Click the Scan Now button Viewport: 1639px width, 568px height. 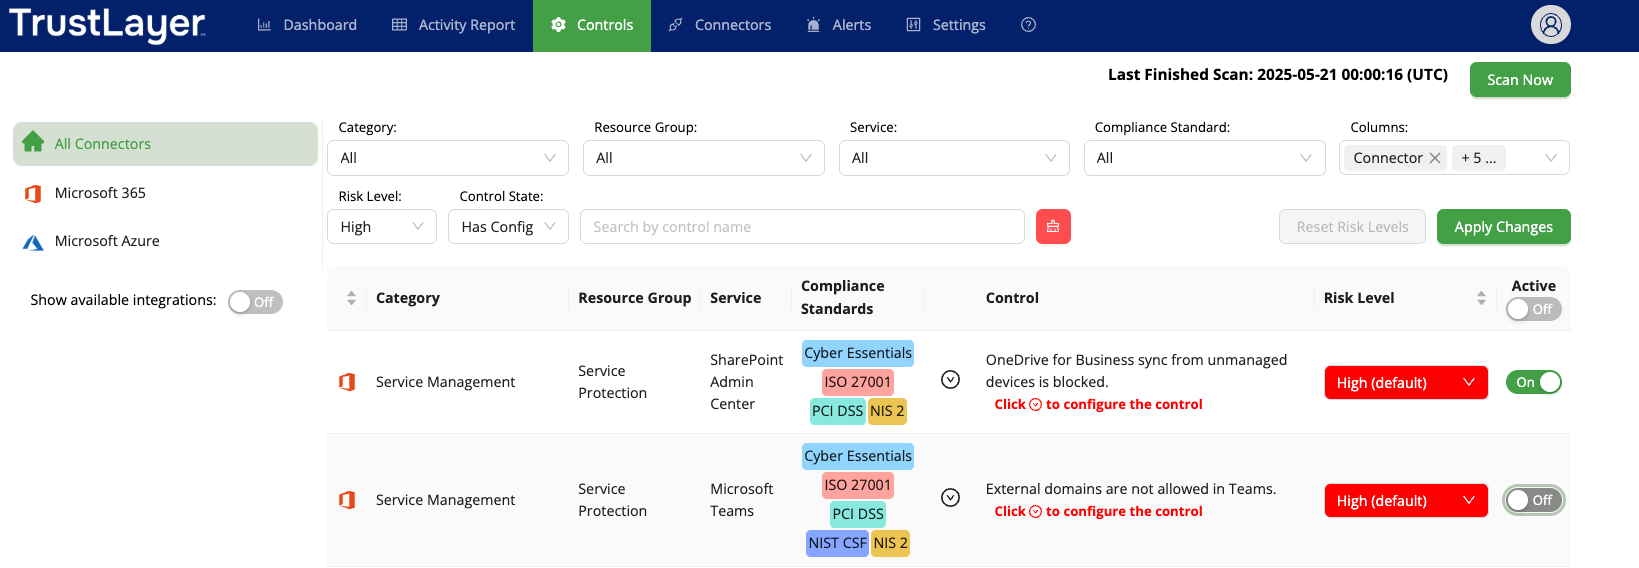(x=1519, y=80)
